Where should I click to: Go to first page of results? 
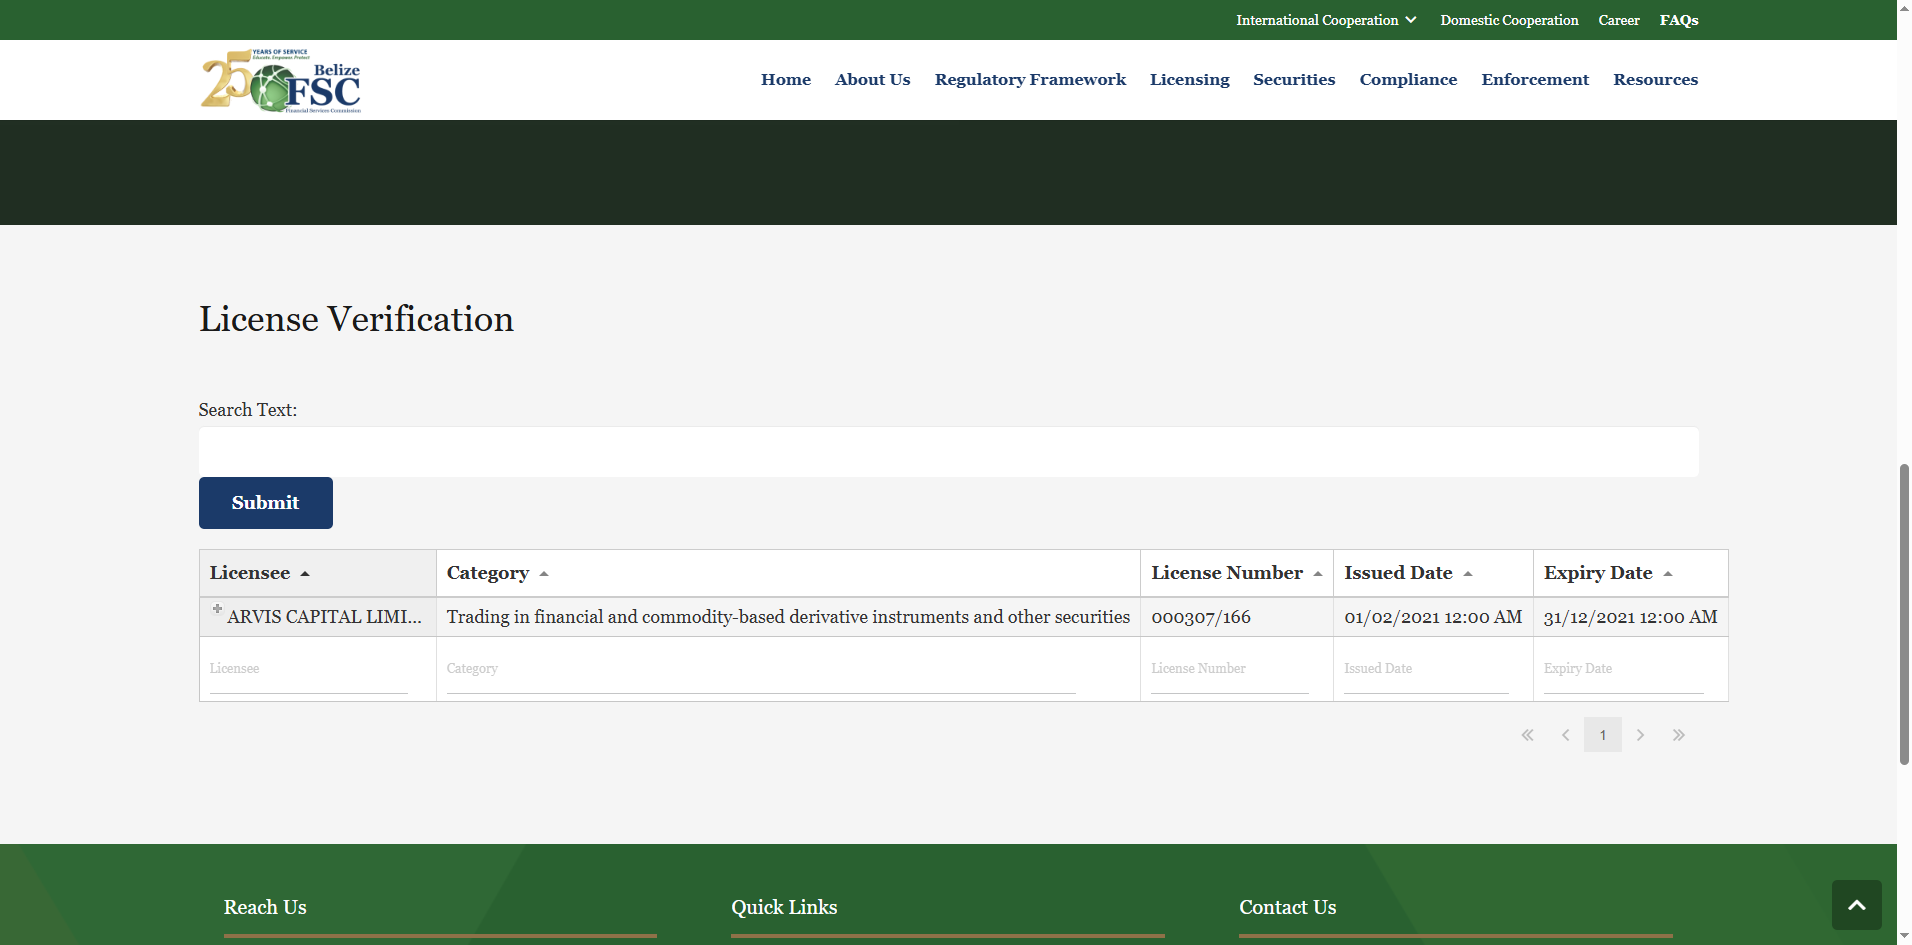pyautogui.click(x=1527, y=735)
